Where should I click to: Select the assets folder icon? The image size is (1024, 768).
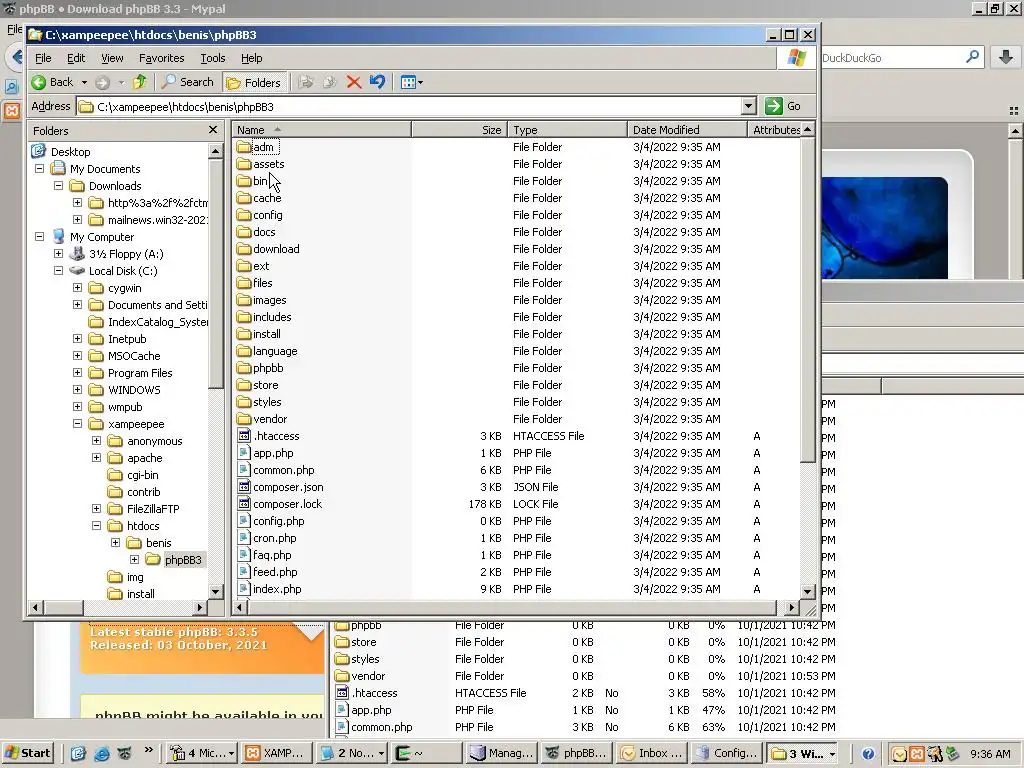pos(244,164)
